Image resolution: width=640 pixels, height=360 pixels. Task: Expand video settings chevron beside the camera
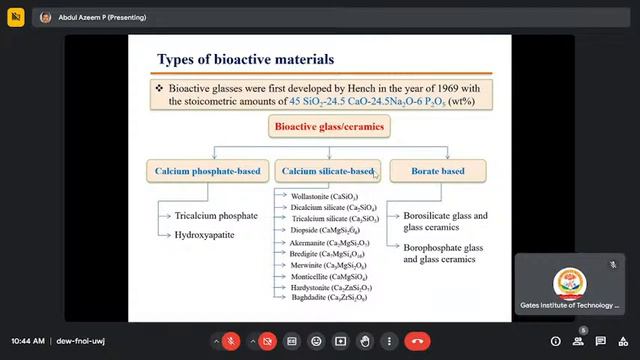pos(253,341)
